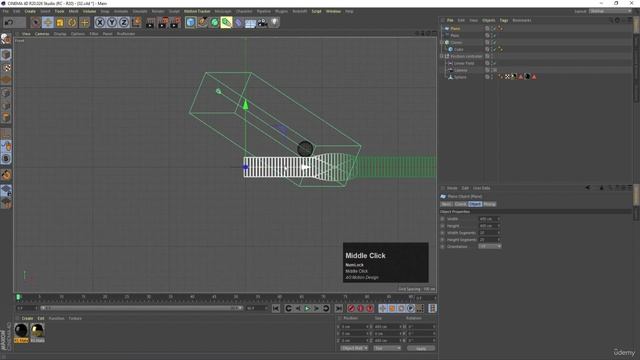Click the red Record Active Objects button
Viewport: 640px width, 360px height.
coord(351,309)
